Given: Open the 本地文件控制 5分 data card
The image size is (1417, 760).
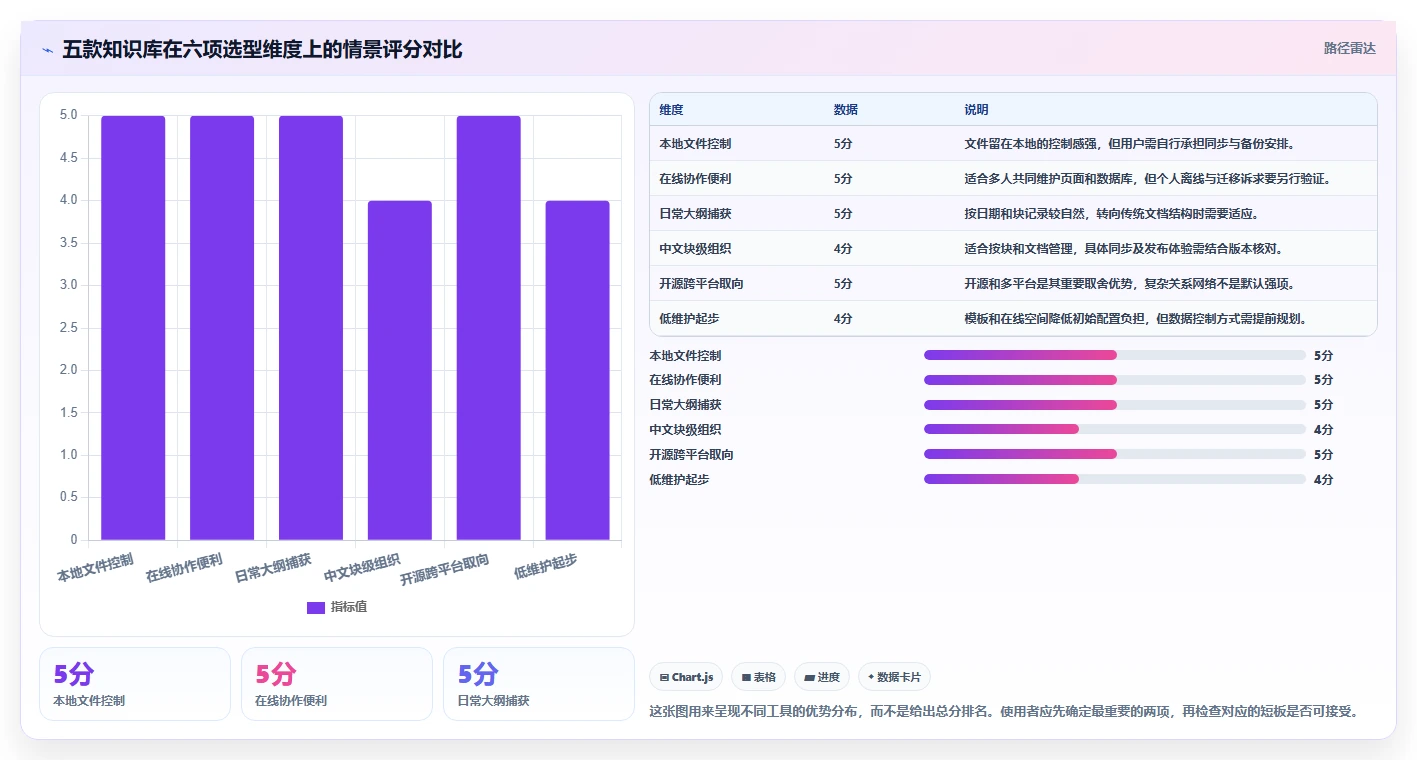Looking at the screenshot, I should coord(135,684).
